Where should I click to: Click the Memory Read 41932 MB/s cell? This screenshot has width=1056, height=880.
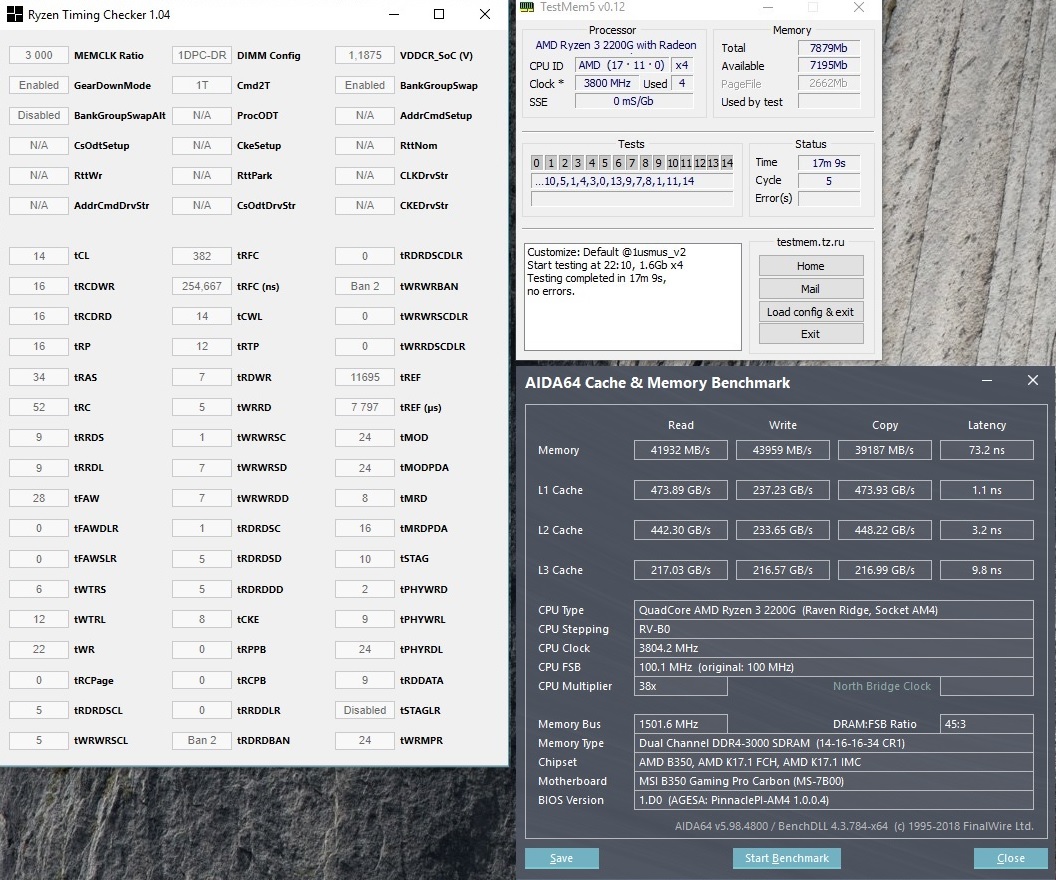coord(680,450)
